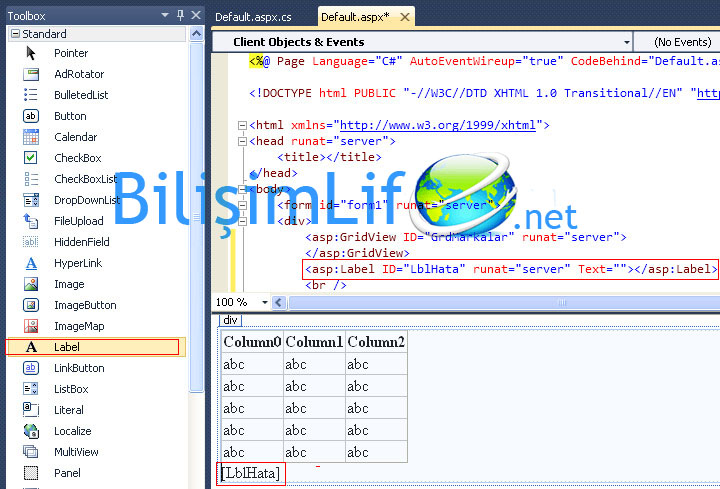Image resolution: width=720 pixels, height=489 pixels.
Task: Click the DOCTYPE declaration line
Action: tap(484, 93)
